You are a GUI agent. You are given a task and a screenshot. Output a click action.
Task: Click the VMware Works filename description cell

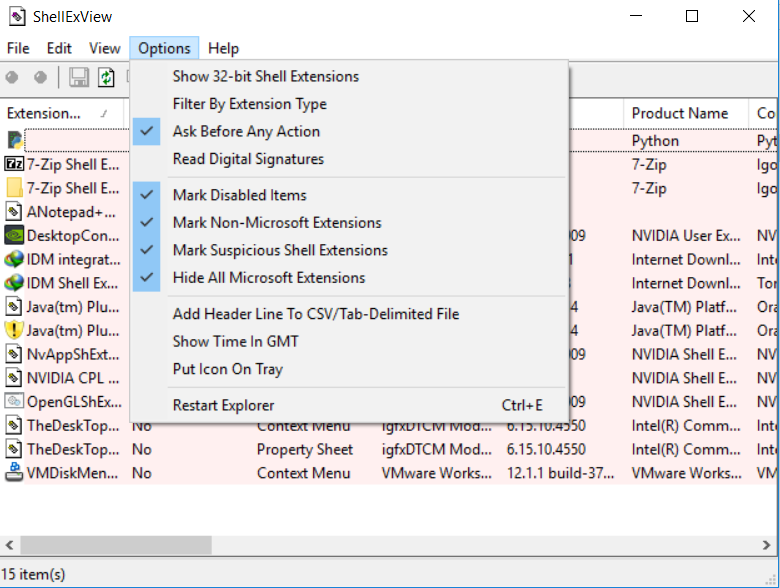[436, 473]
